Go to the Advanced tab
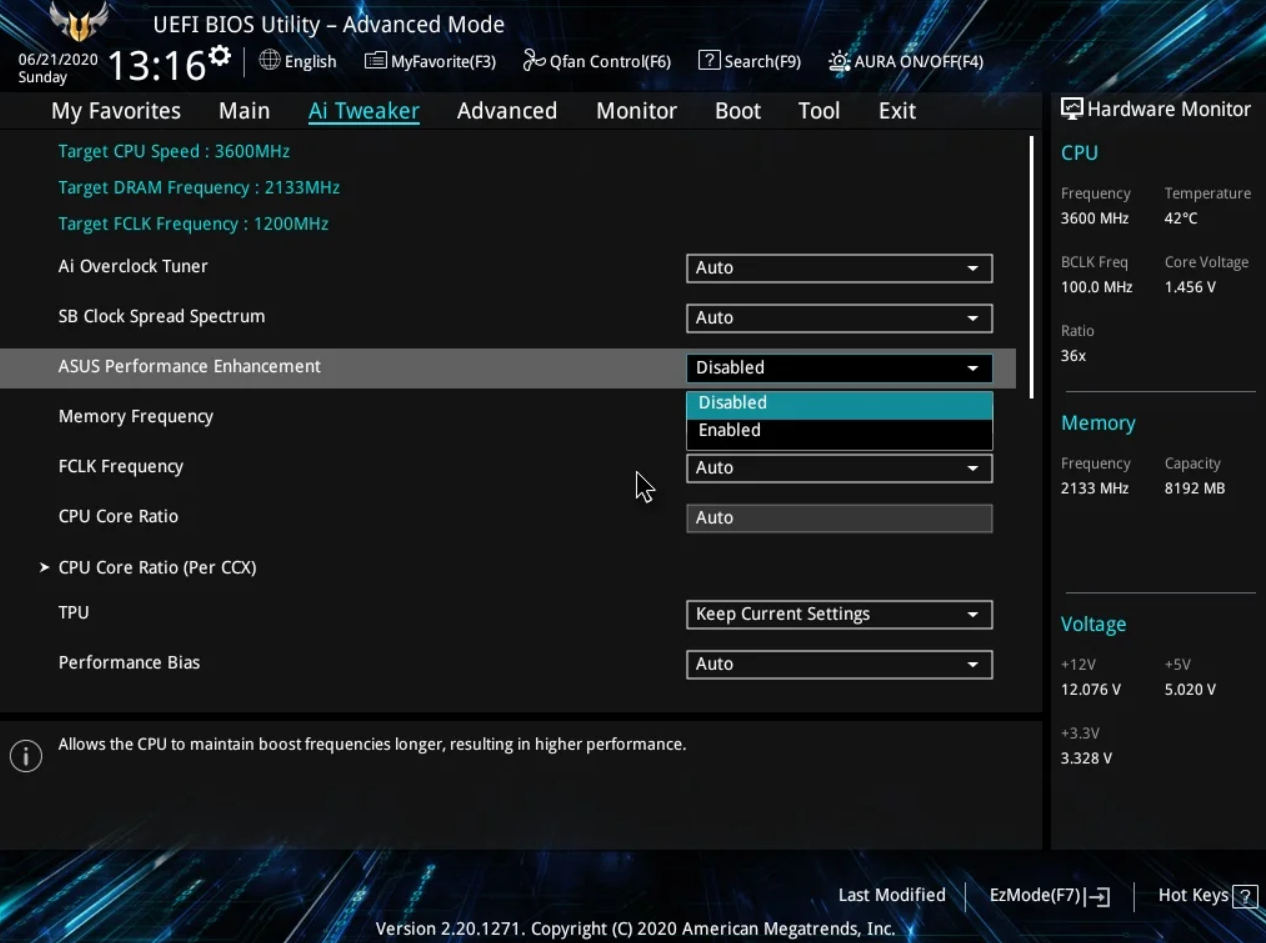1266x943 pixels. point(507,111)
